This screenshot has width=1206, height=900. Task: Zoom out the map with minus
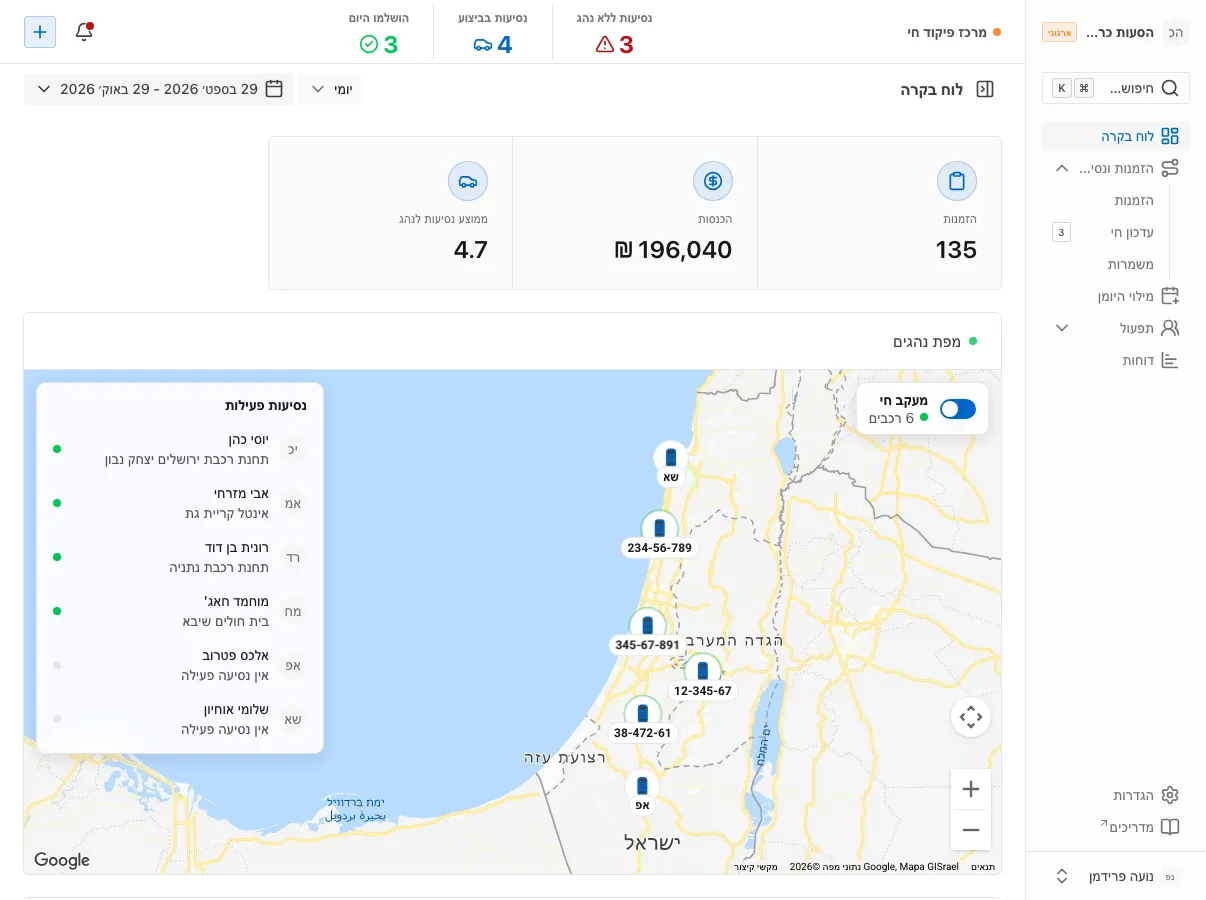click(x=970, y=830)
